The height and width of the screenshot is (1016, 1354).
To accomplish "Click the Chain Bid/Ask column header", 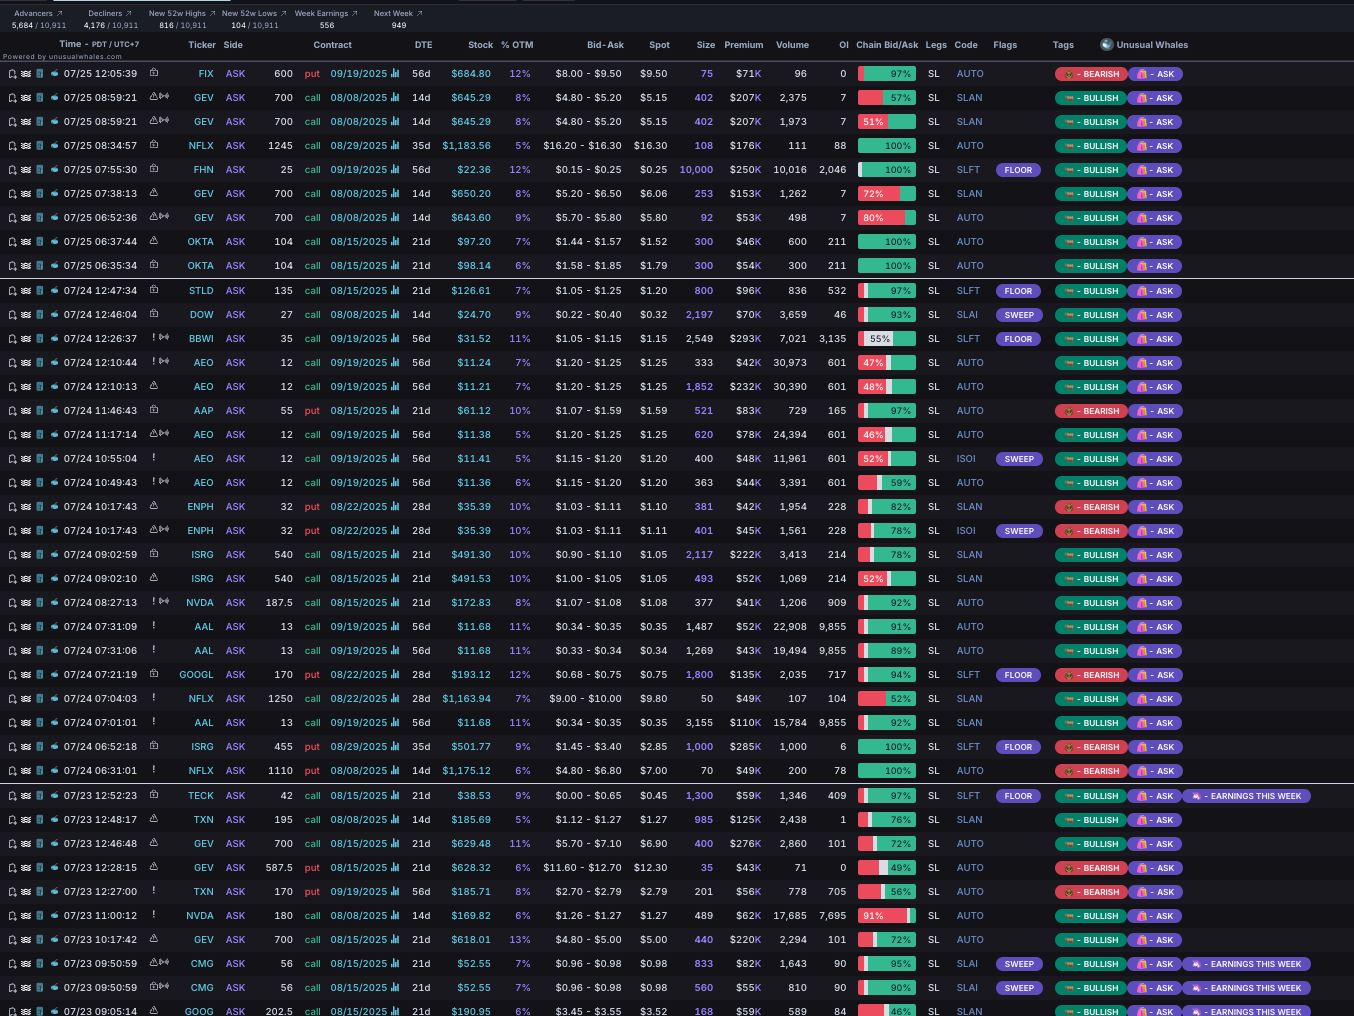I will tap(887, 45).
